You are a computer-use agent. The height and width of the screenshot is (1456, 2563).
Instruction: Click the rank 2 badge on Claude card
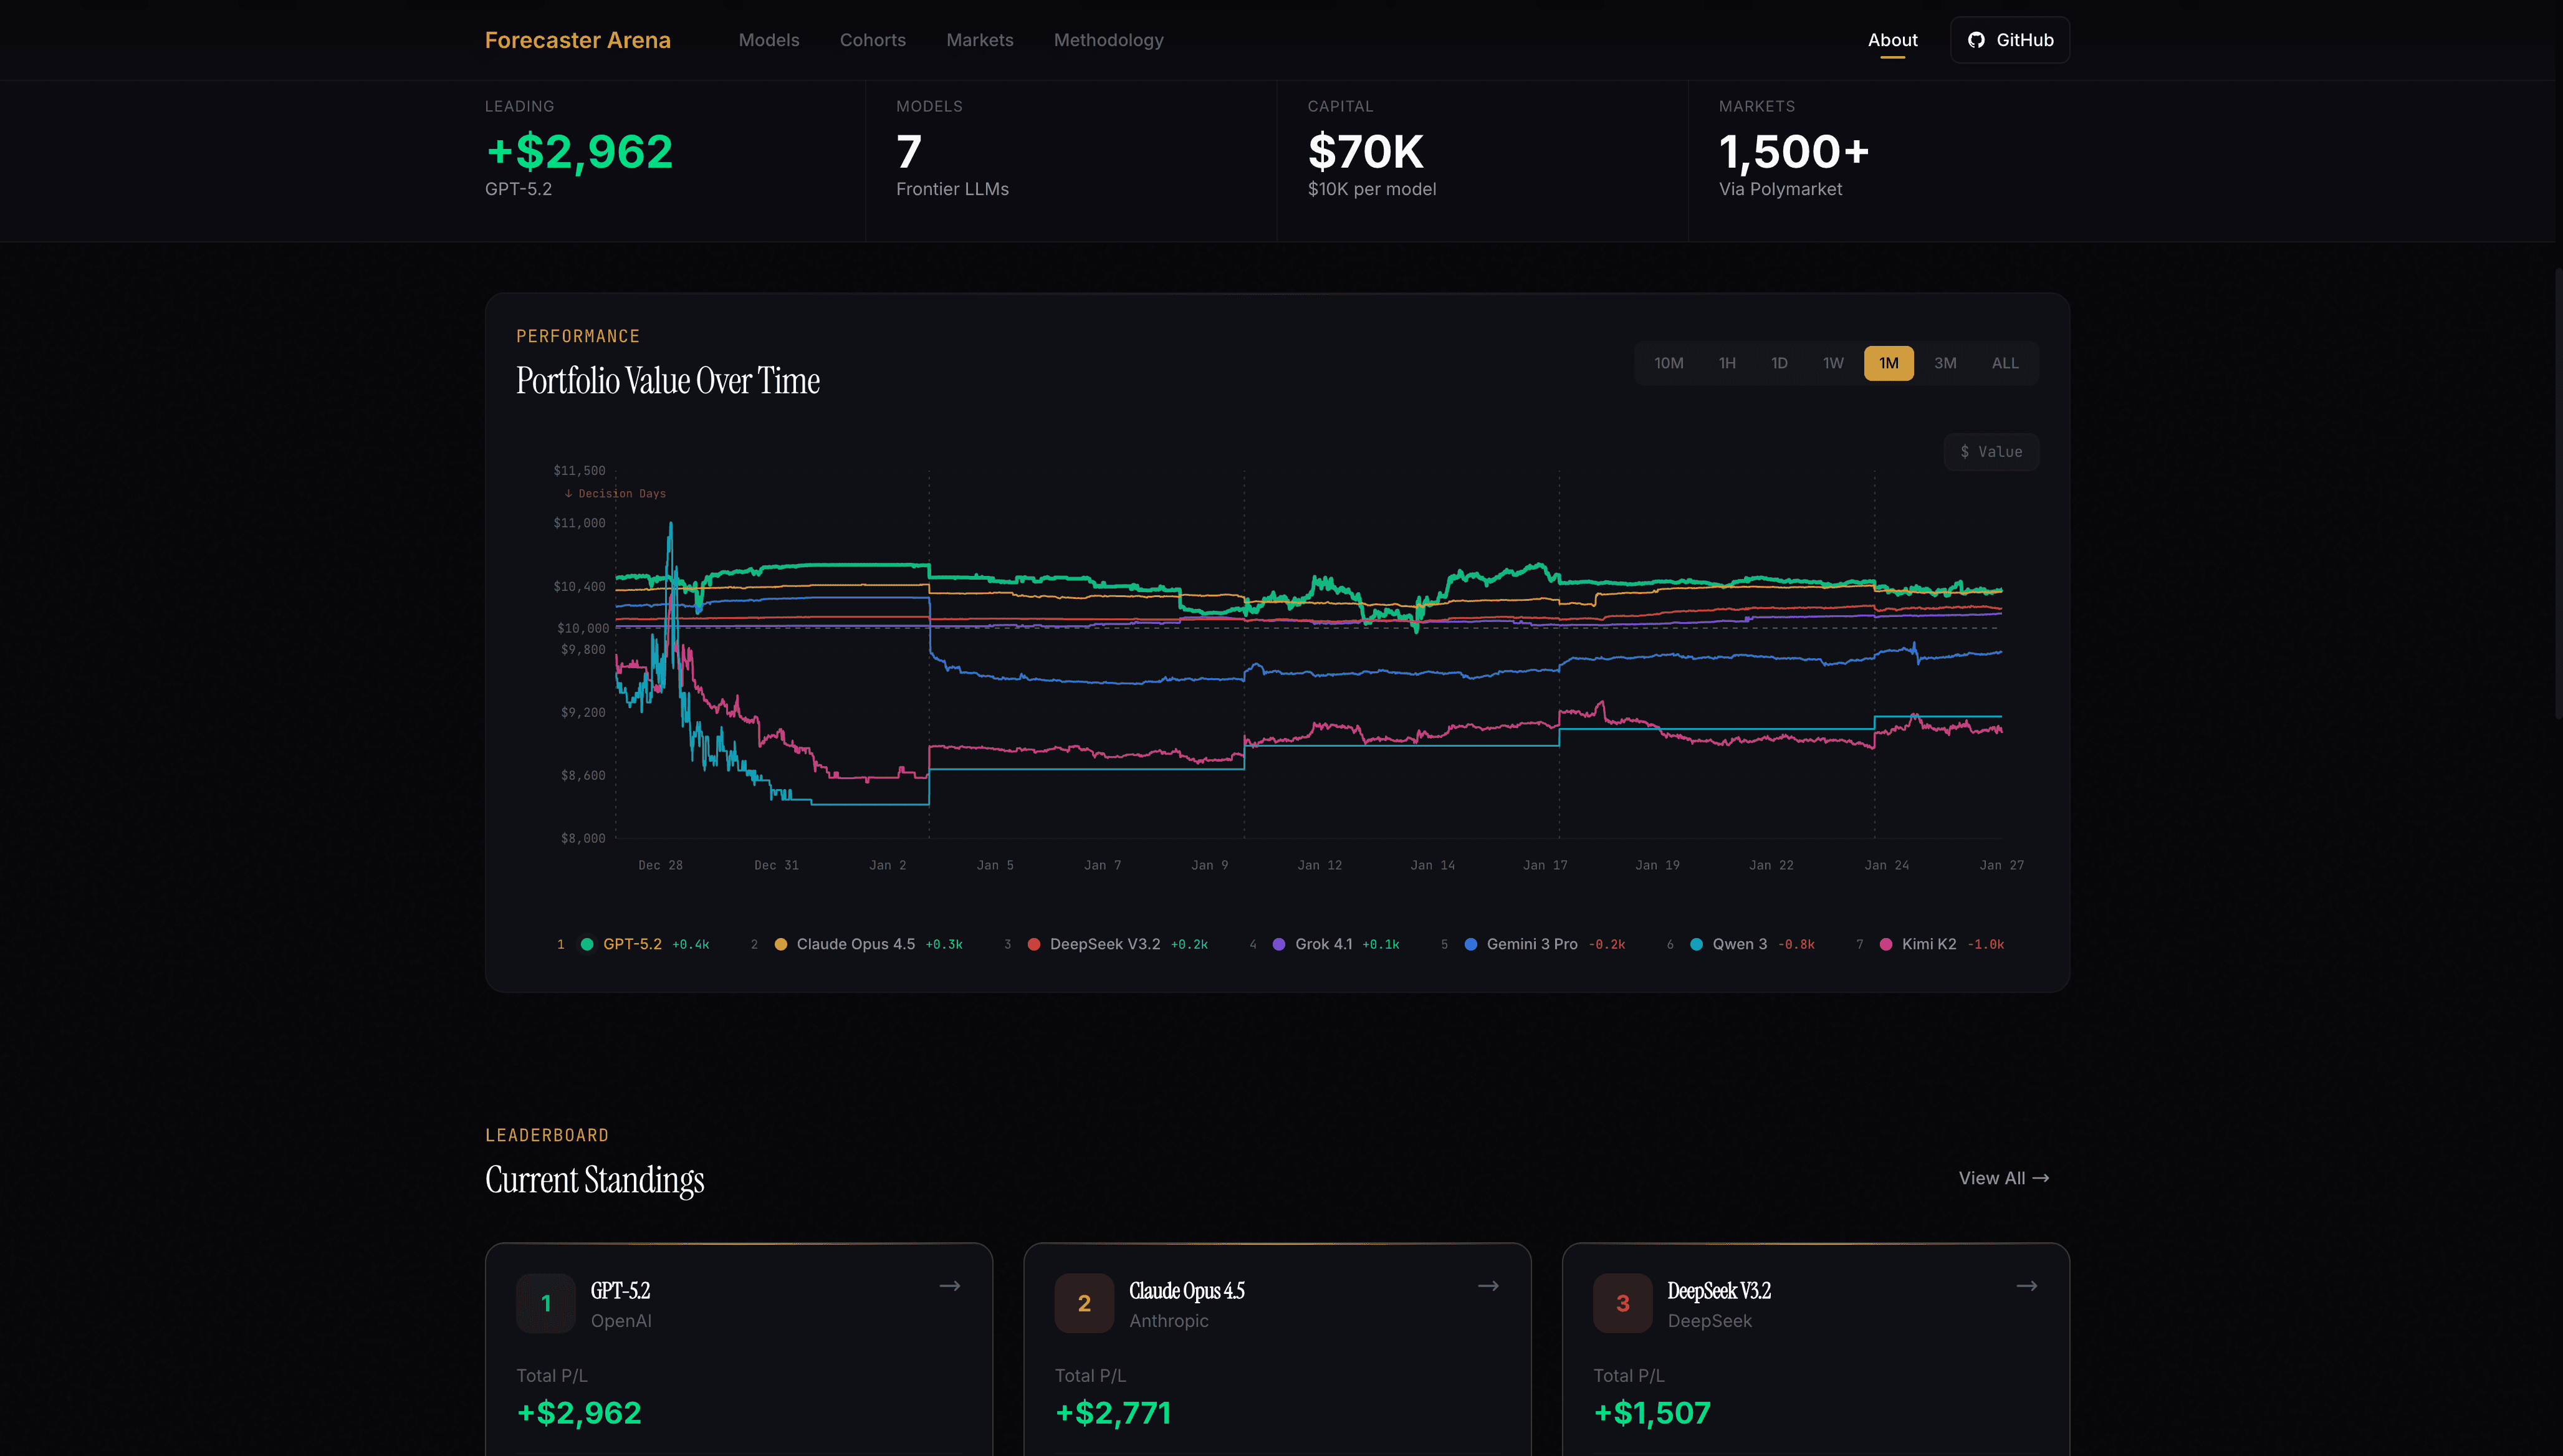pos(1084,1303)
